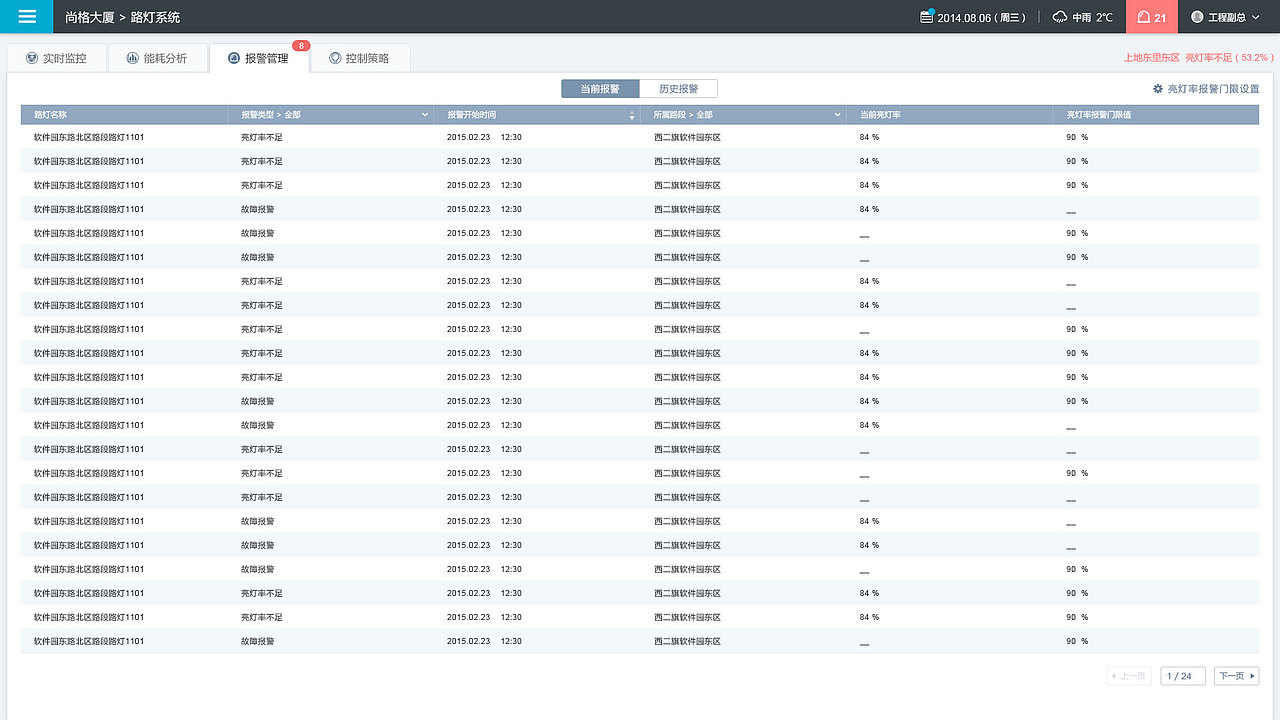Image resolution: width=1280 pixels, height=720 pixels.
Task: Open 亮灯率报警门限设置 settings
Action: coord(1206,89)
